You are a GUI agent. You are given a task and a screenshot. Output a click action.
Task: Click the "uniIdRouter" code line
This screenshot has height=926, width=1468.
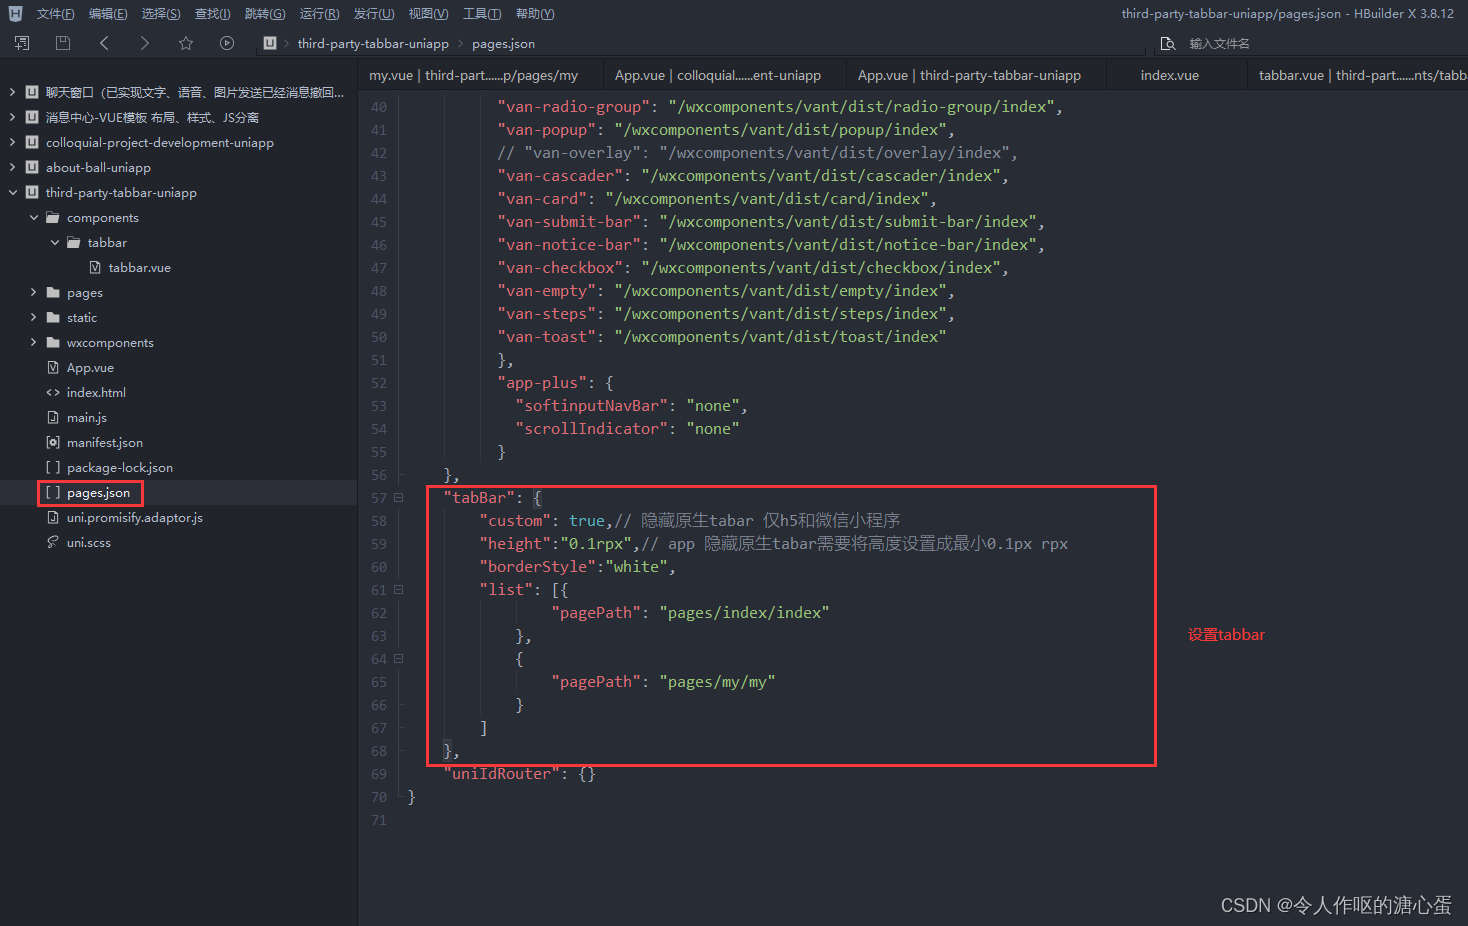(x=520, y=773)
